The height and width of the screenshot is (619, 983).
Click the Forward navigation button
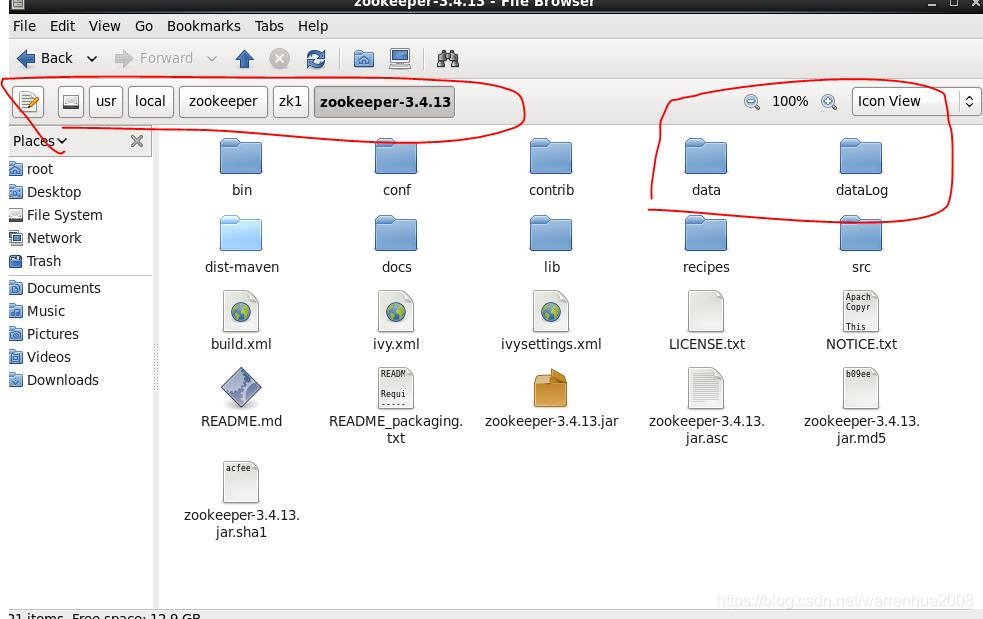tap(154, 58)
